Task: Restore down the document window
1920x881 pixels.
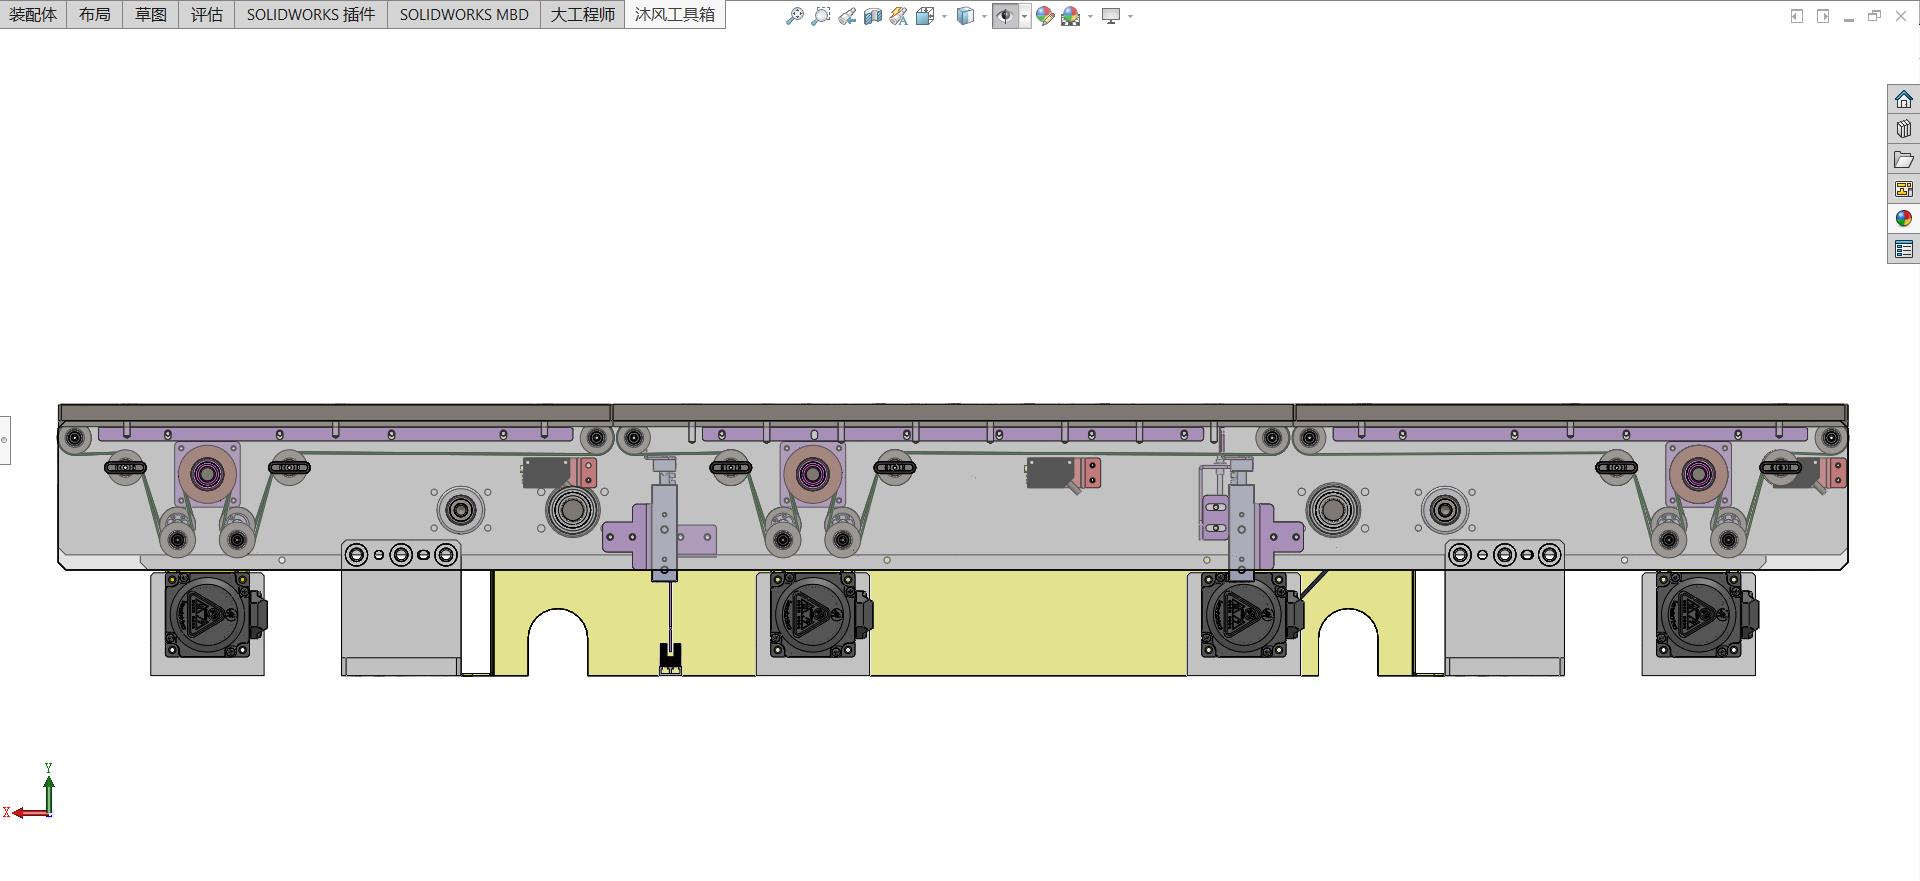Action: pos(1875,16)
